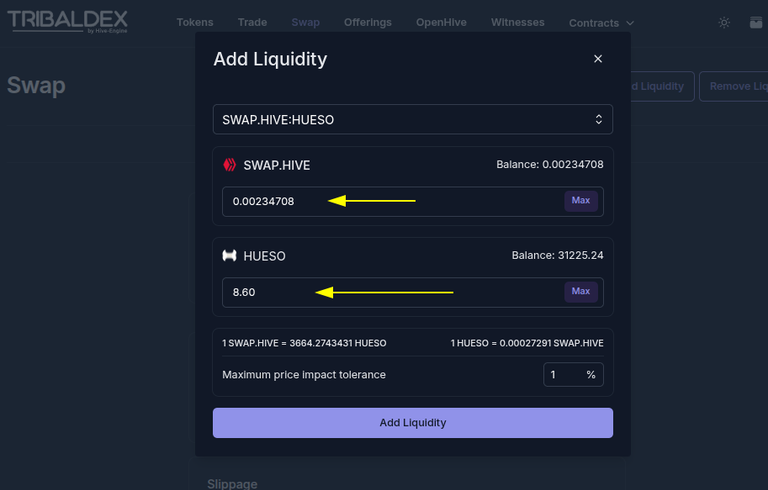Click the SWAP.HIVE token icon
The image size is (768, 490).
coord(229,165)
